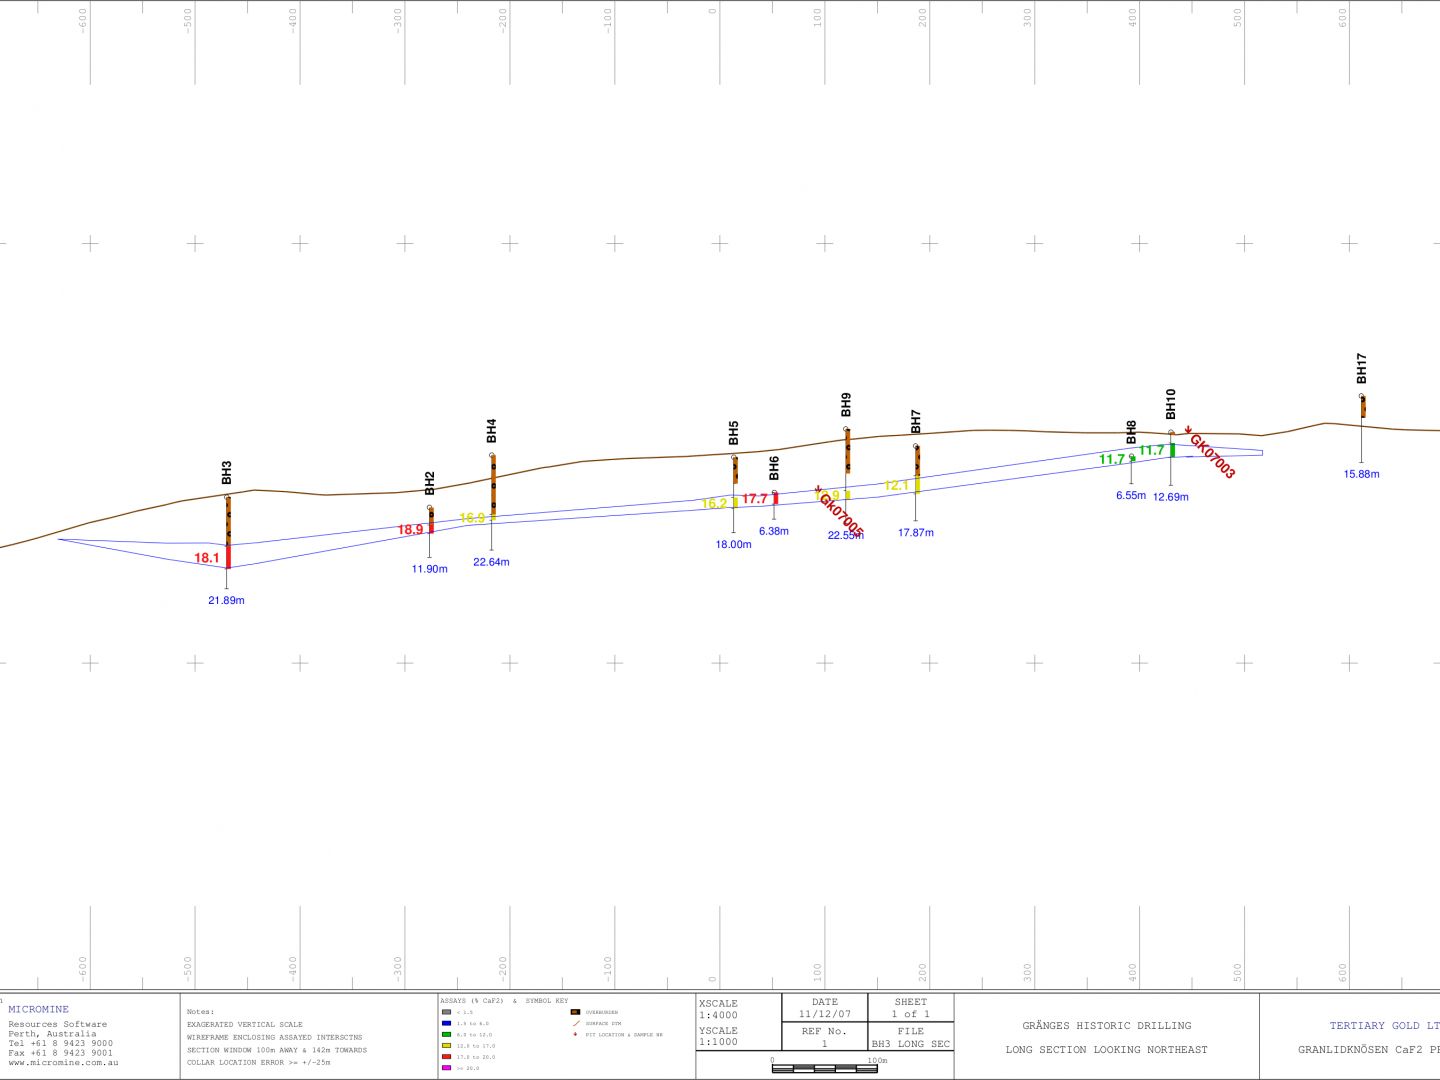
Task: Click the yellow 16.9 assay value
Action: (x=472, y=518)
